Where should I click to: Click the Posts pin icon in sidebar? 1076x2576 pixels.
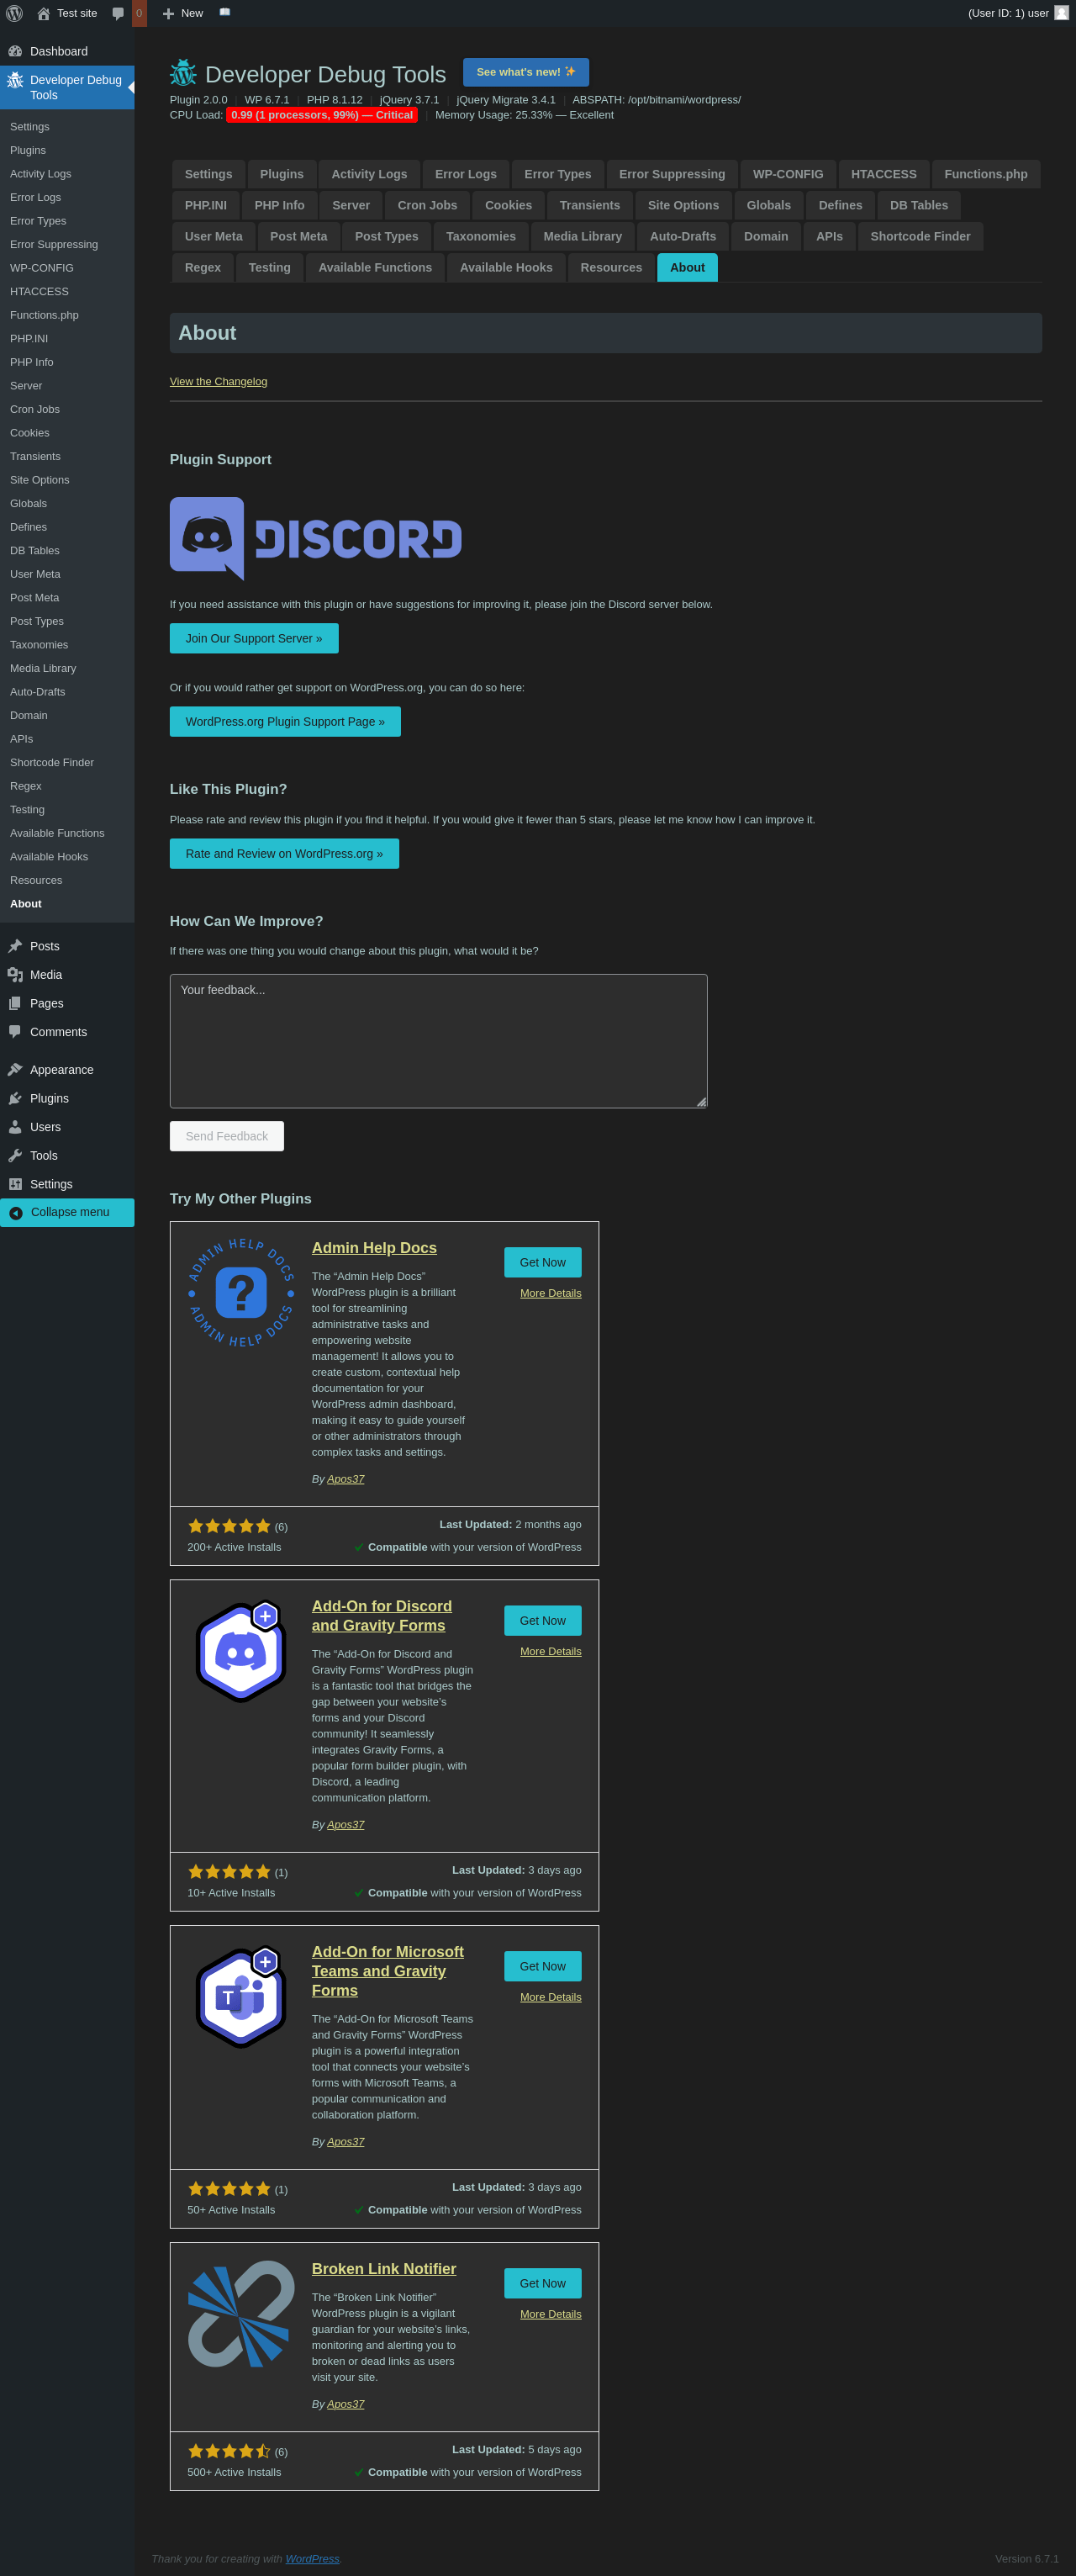point(15,946)
